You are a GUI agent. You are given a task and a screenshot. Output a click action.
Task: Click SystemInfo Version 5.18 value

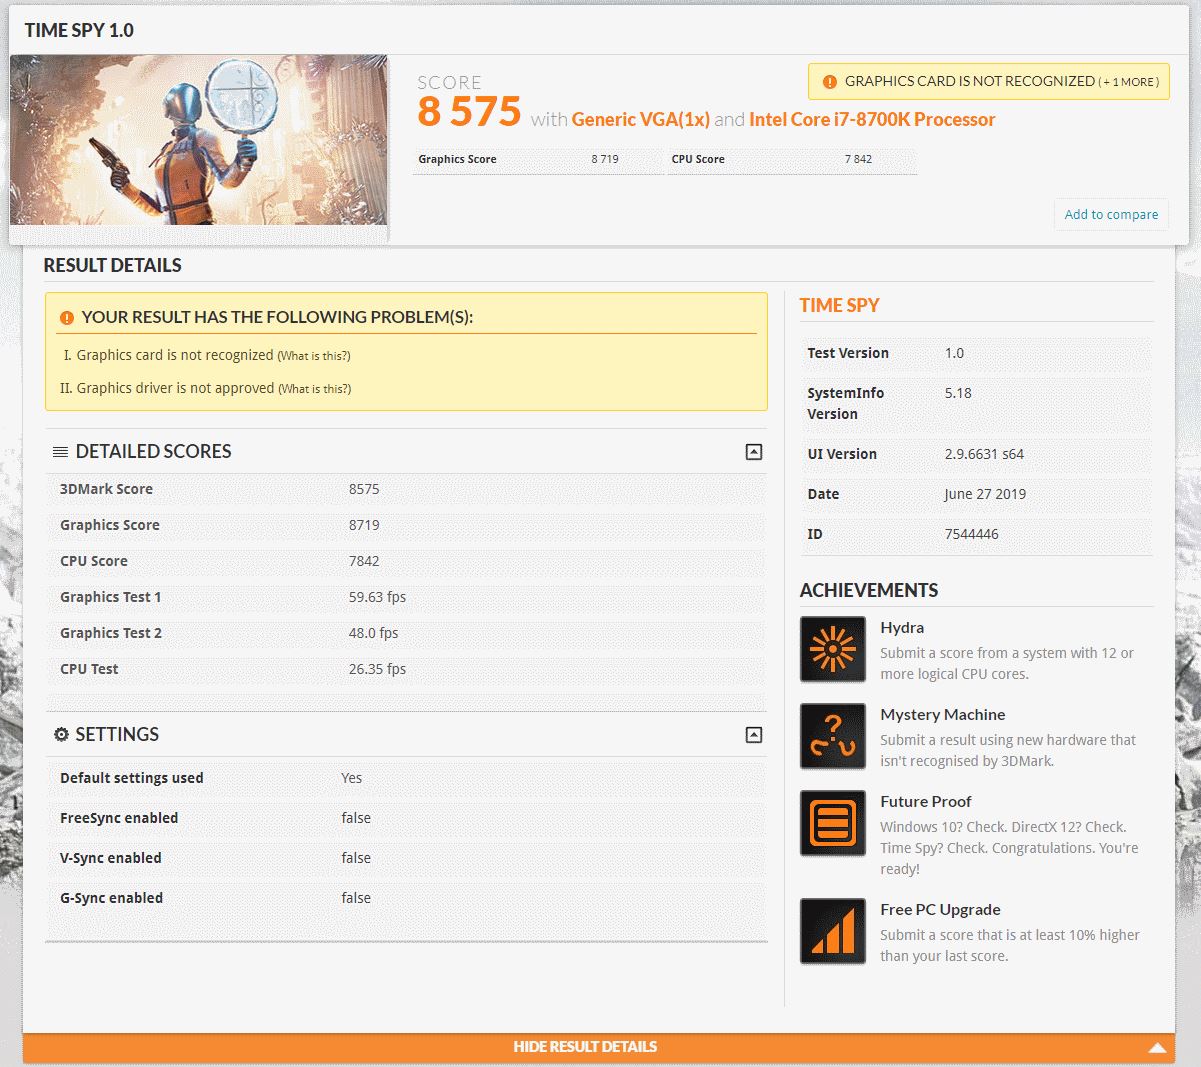(x=958, y=393)
